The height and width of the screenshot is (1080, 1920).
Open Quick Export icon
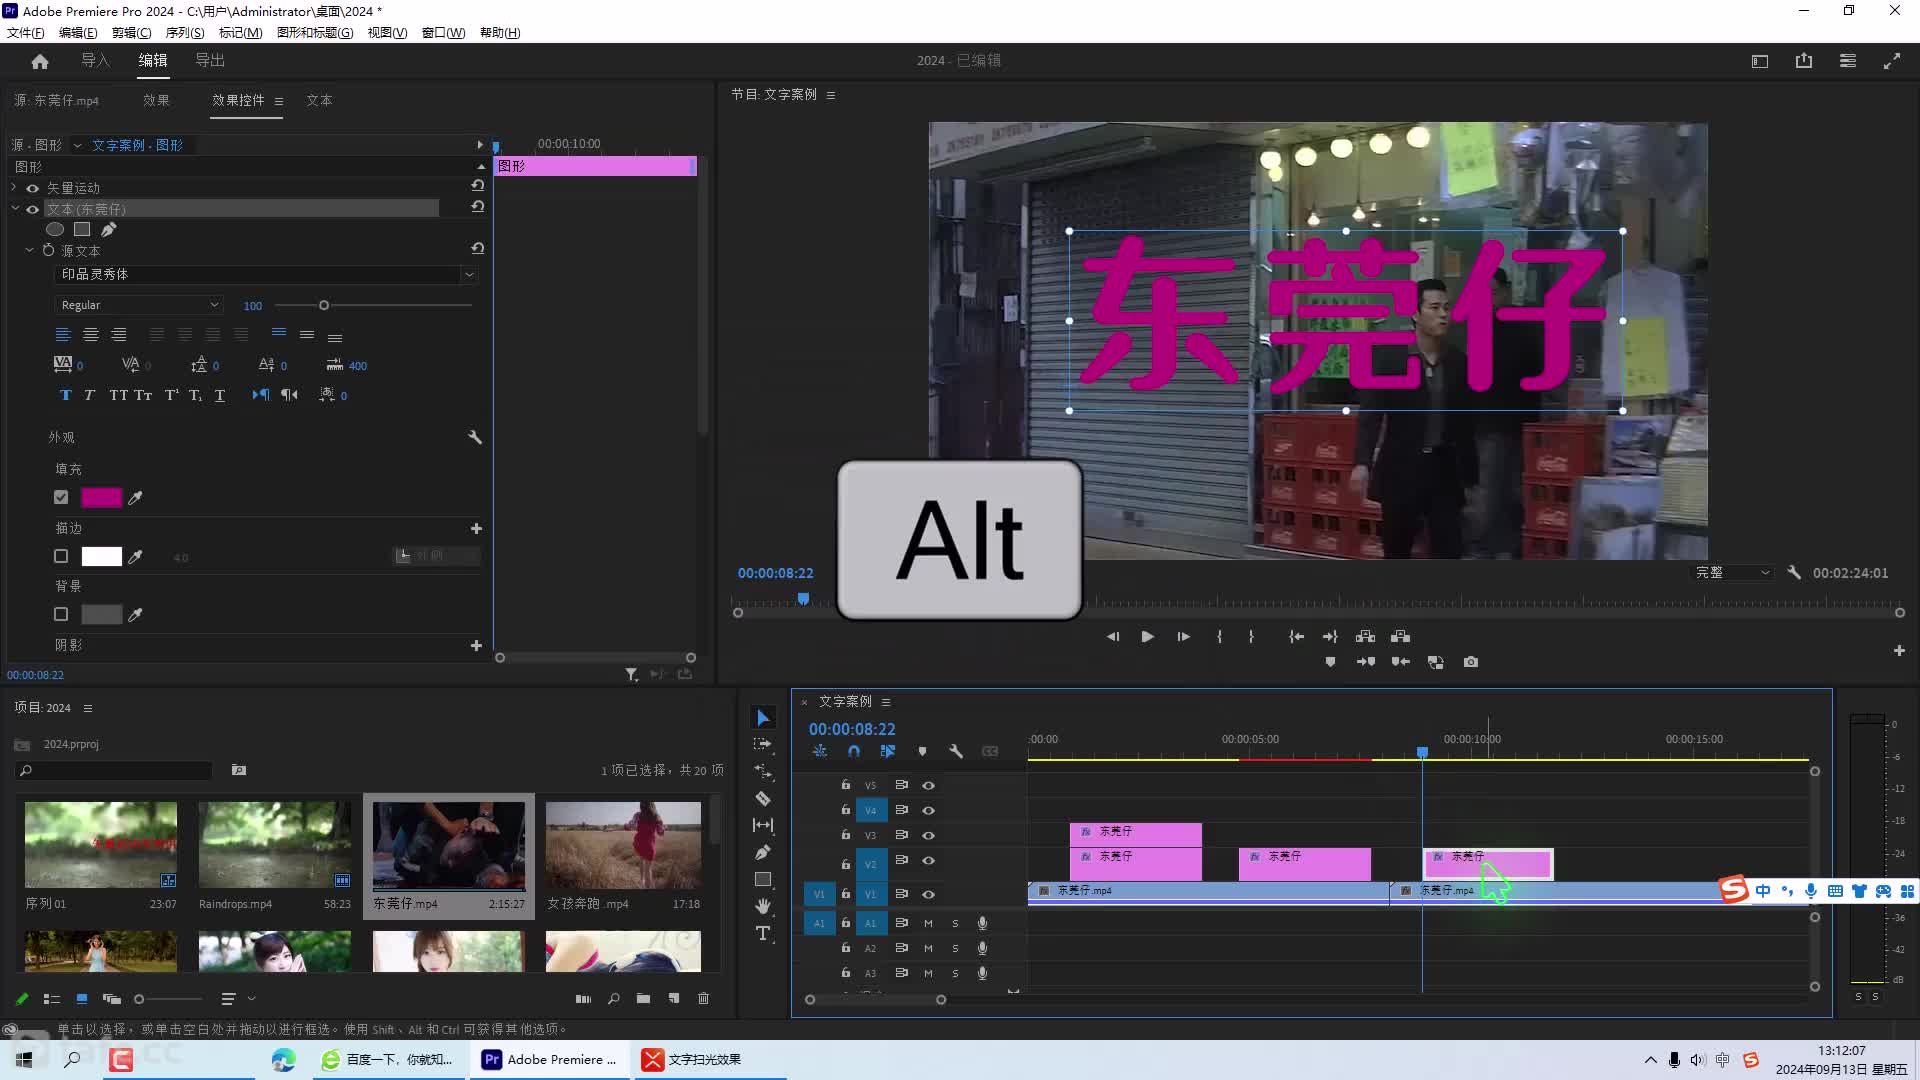(x=1804, y=61)
